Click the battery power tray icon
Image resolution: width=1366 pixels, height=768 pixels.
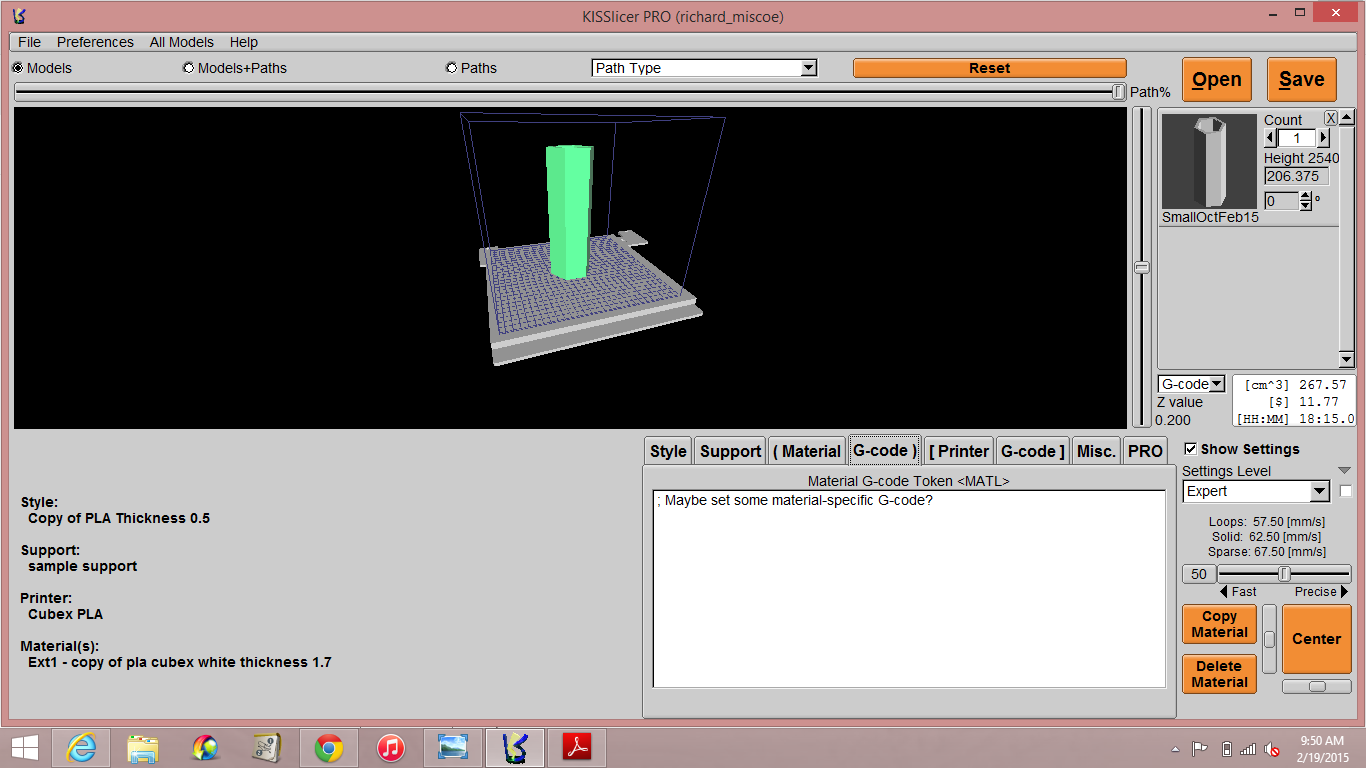pyautogui.click(x=1227, y=748)
